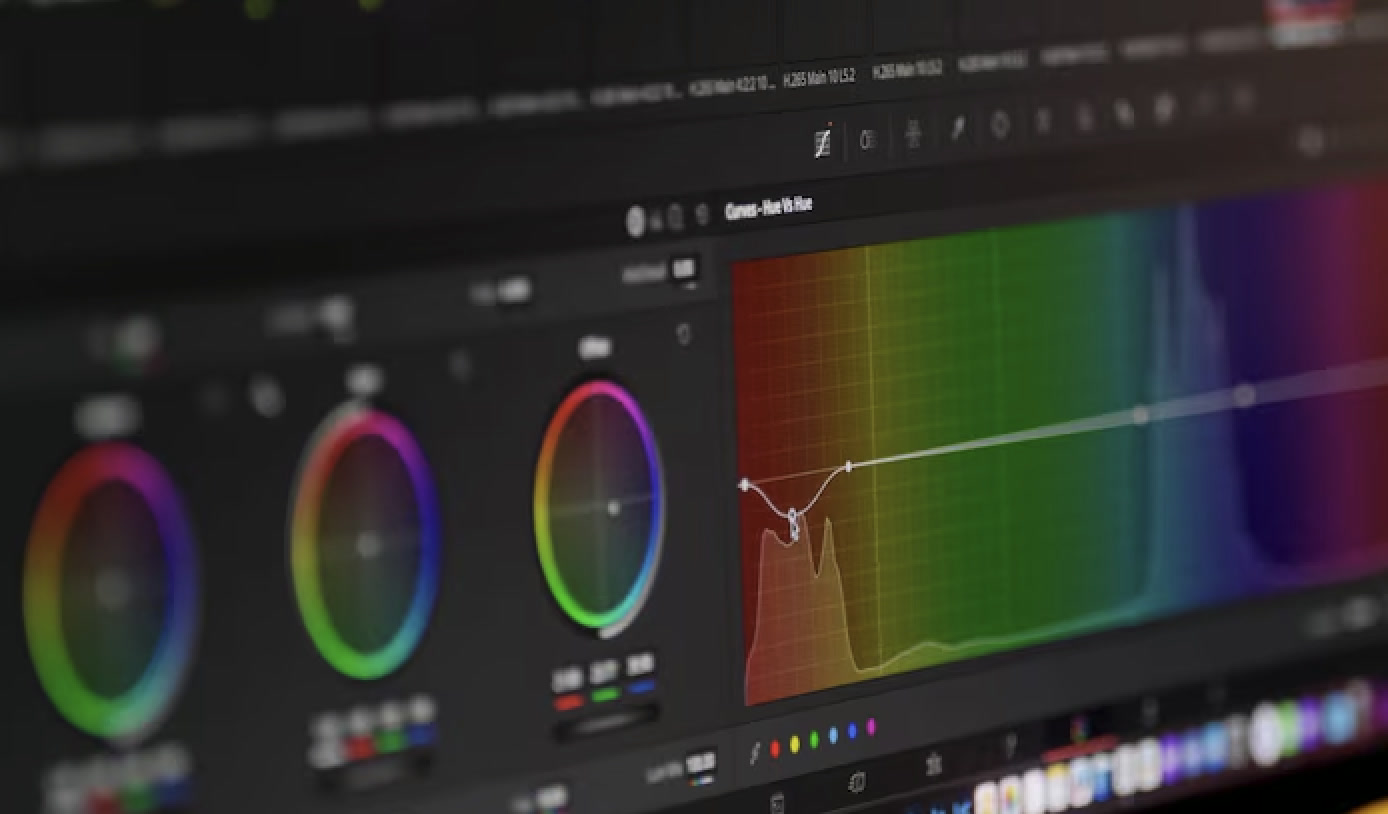Image resolution: width=1388 pixels, height=814 pixels.
Task: Select the green hue preset dot
Action: (x=814, y=739)
